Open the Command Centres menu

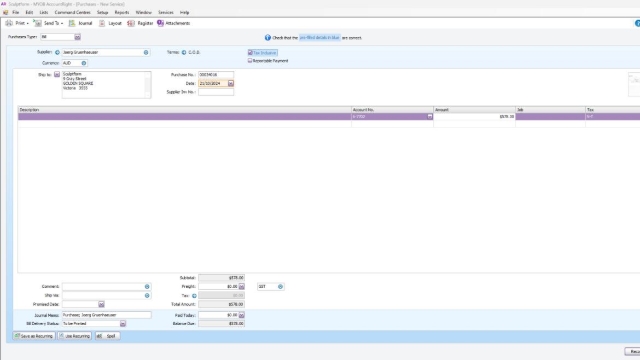[x=73, y=13]
